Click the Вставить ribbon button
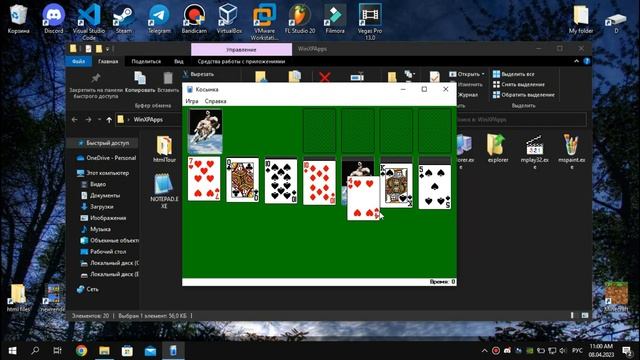 [168, 82]
